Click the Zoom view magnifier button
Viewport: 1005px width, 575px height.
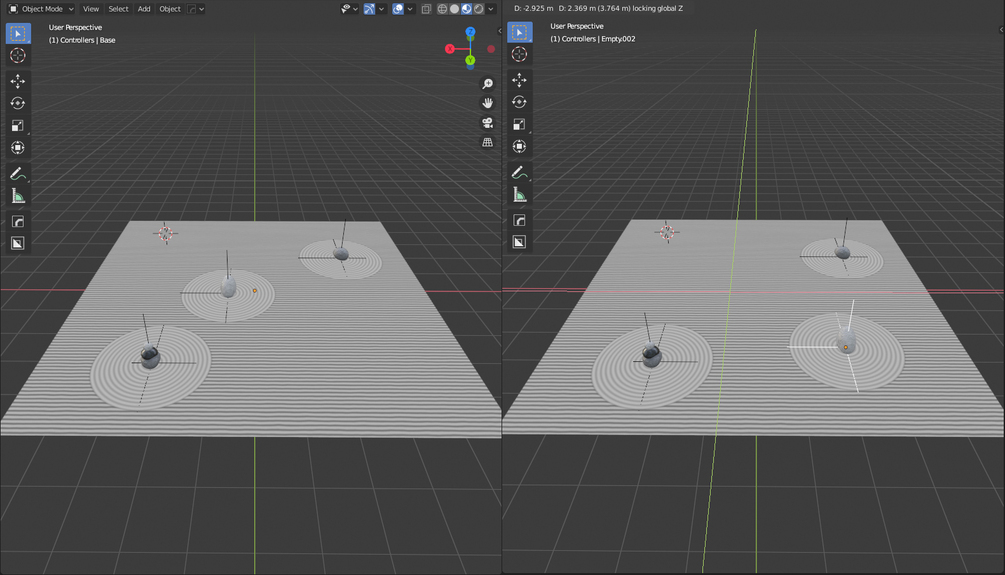[488, 84]
